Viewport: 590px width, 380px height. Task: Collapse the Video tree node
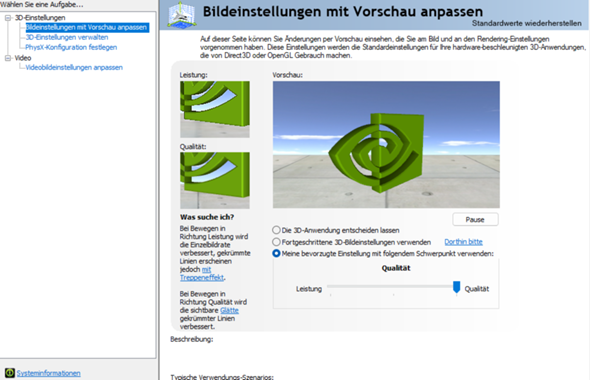click(x=8, y=58)
